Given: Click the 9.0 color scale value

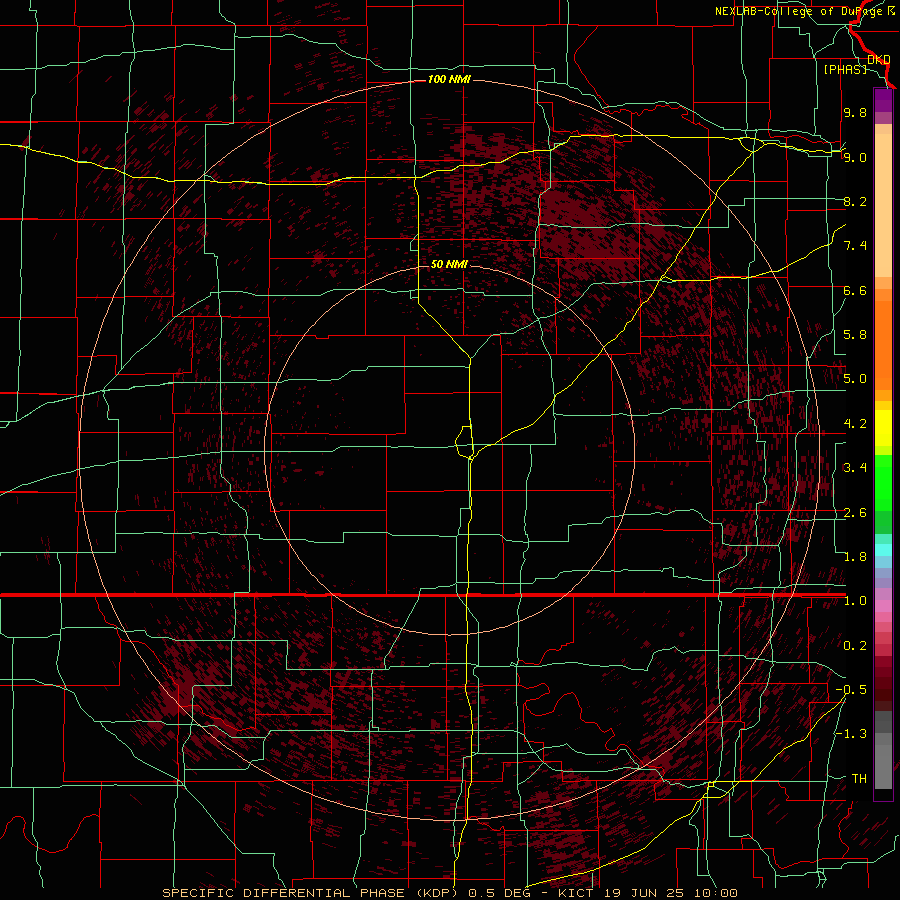Looking at the screenshot, I should pyautogui.click(x=855, y=157).
